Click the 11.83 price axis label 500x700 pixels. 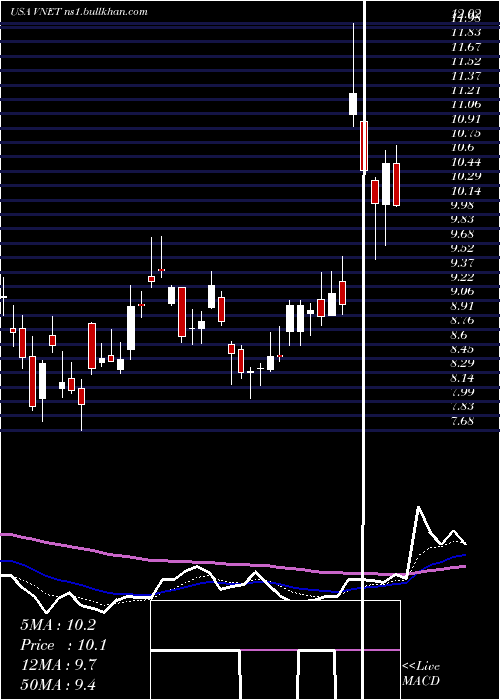466,32
